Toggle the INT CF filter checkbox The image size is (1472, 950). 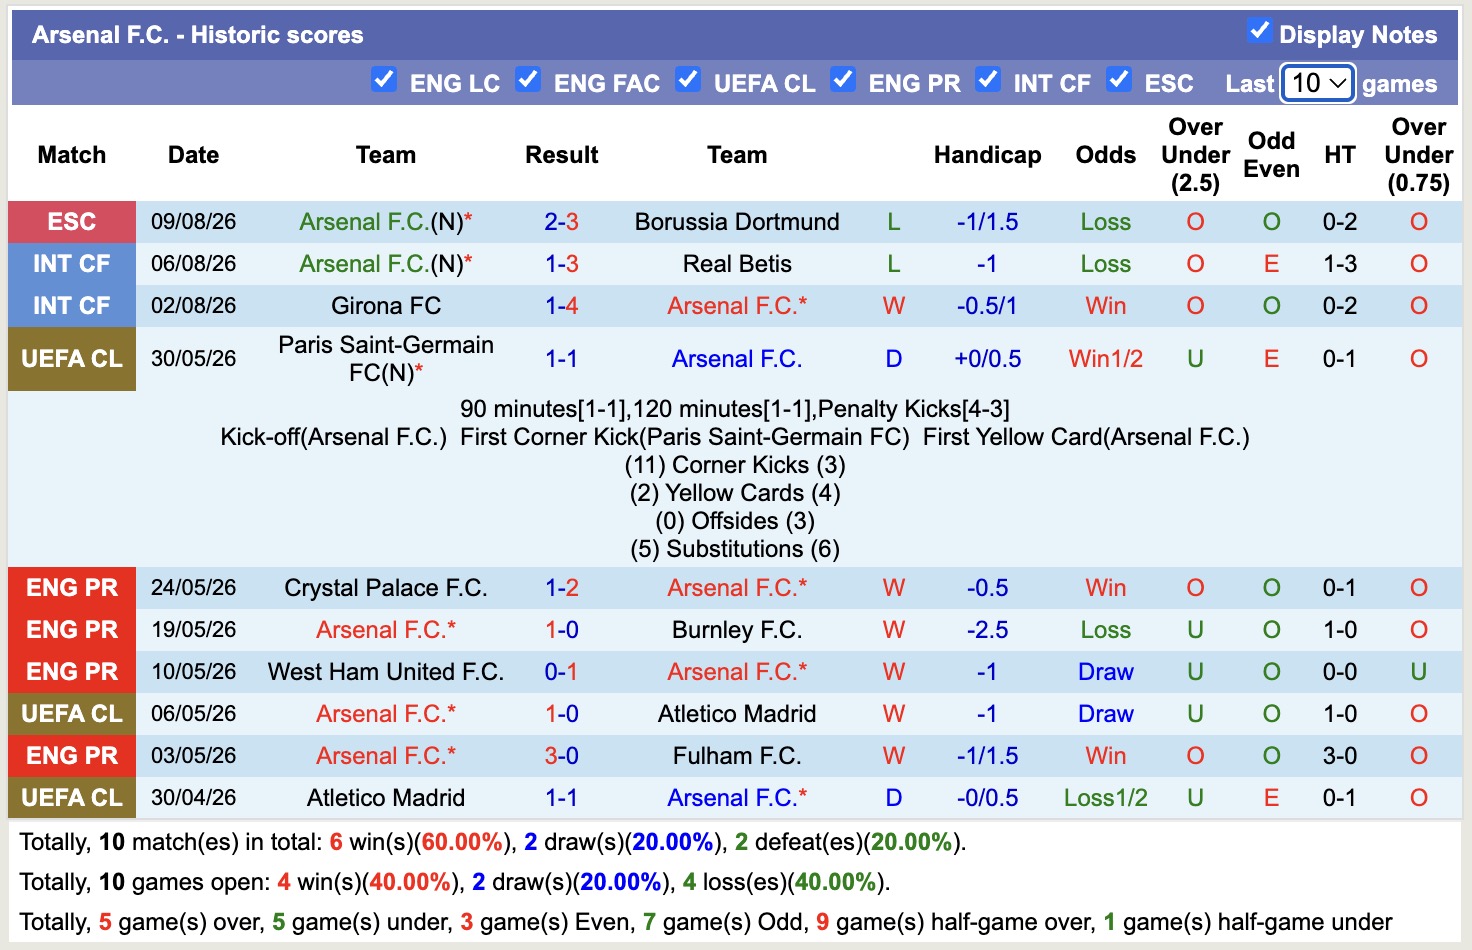988,80
